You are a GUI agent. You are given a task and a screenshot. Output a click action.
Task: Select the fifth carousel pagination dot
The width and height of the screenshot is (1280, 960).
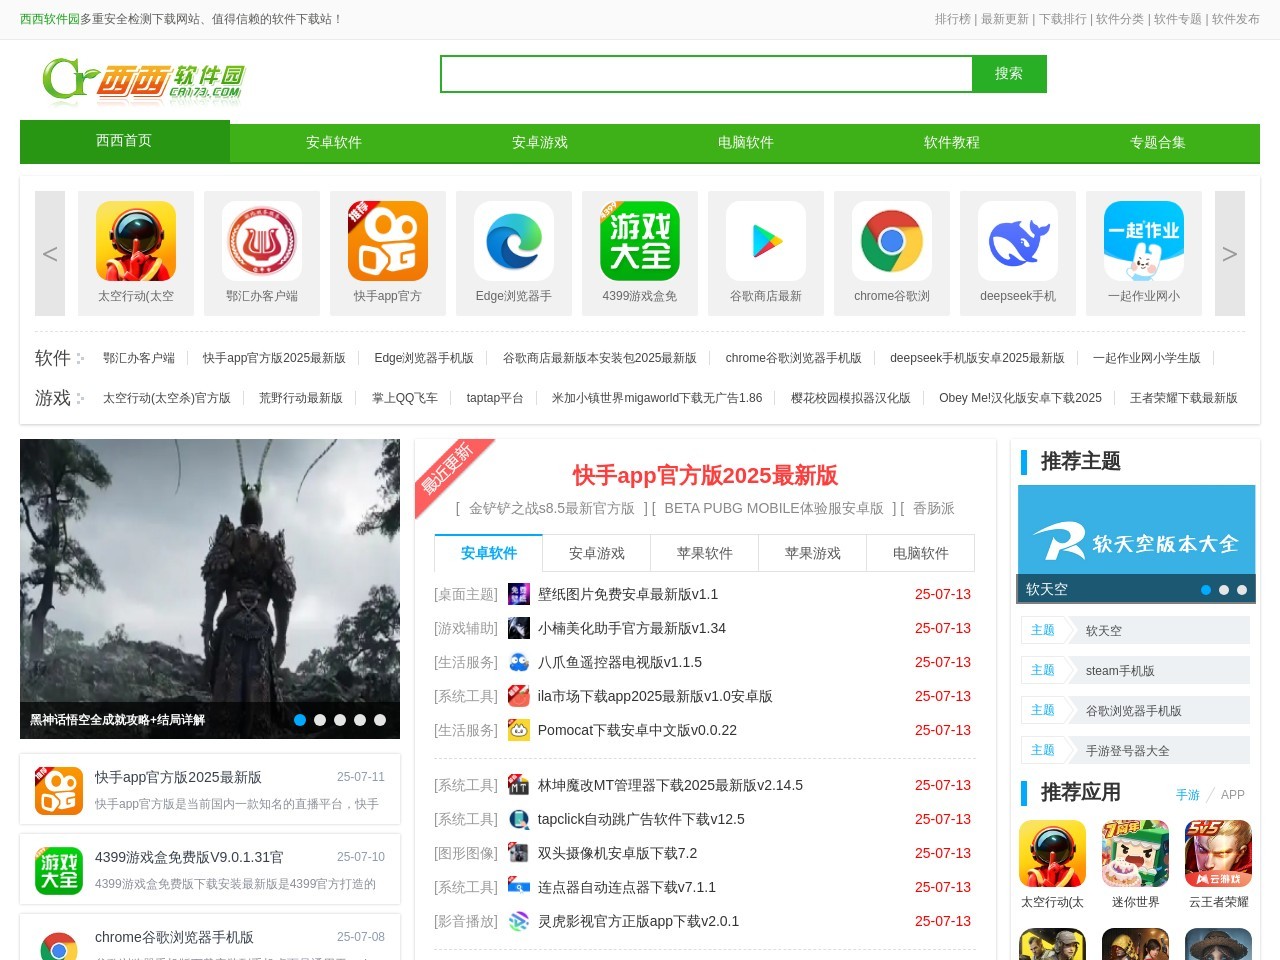(379, 719)
